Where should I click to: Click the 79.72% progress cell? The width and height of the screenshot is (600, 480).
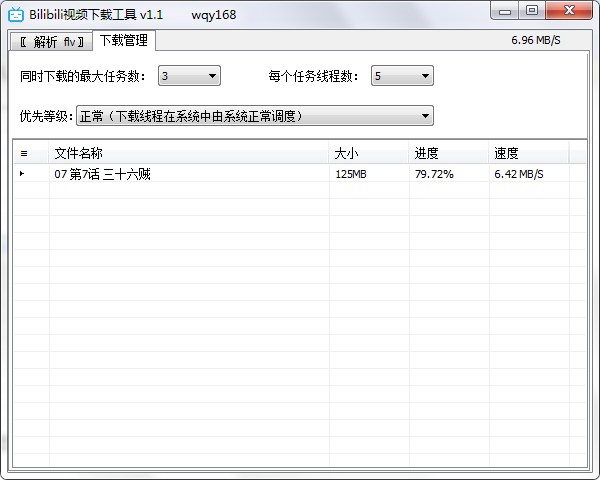(434, 174)
